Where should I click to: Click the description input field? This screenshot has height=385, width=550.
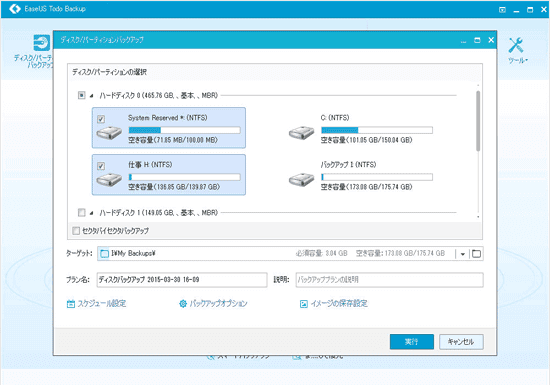tap(389, 280)
